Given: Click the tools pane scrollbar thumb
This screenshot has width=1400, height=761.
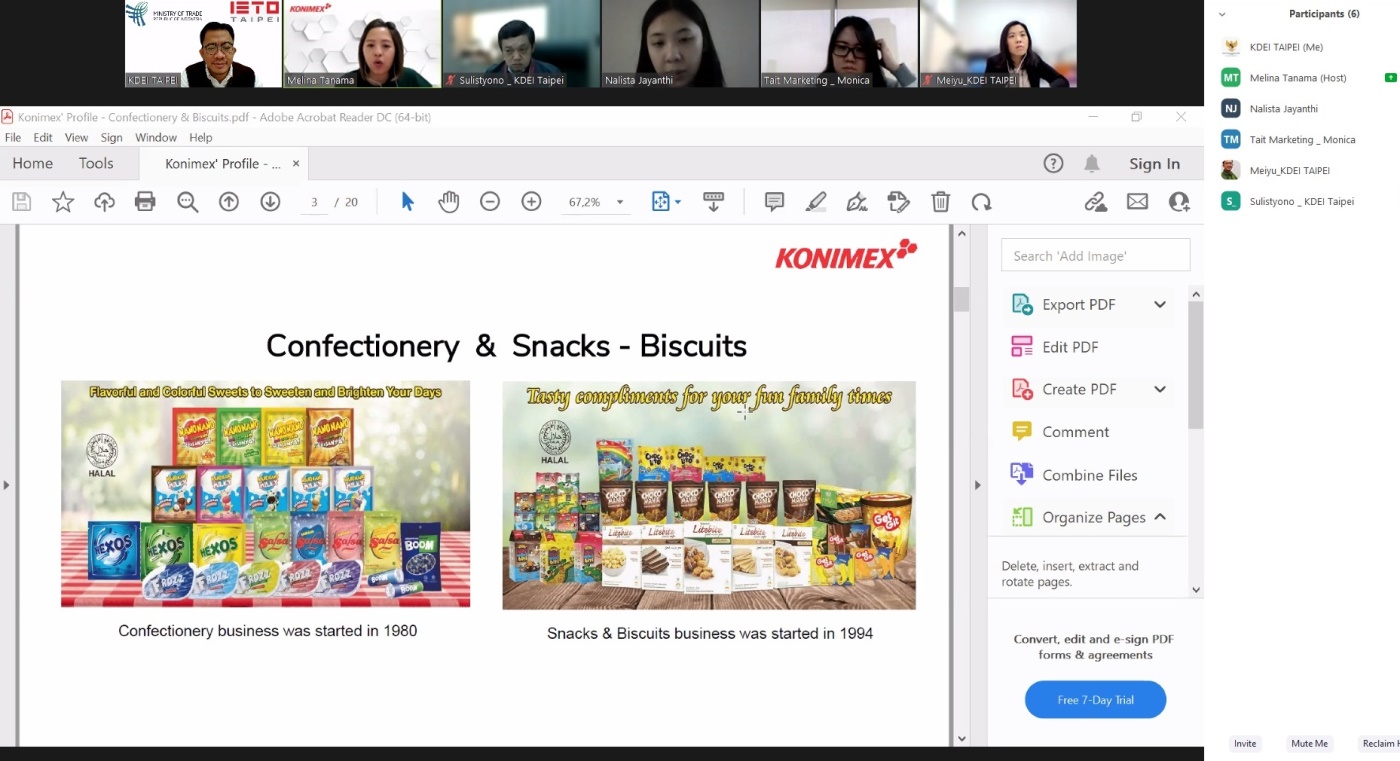Looking at the screenshot, I should [x=1196, y=365].
